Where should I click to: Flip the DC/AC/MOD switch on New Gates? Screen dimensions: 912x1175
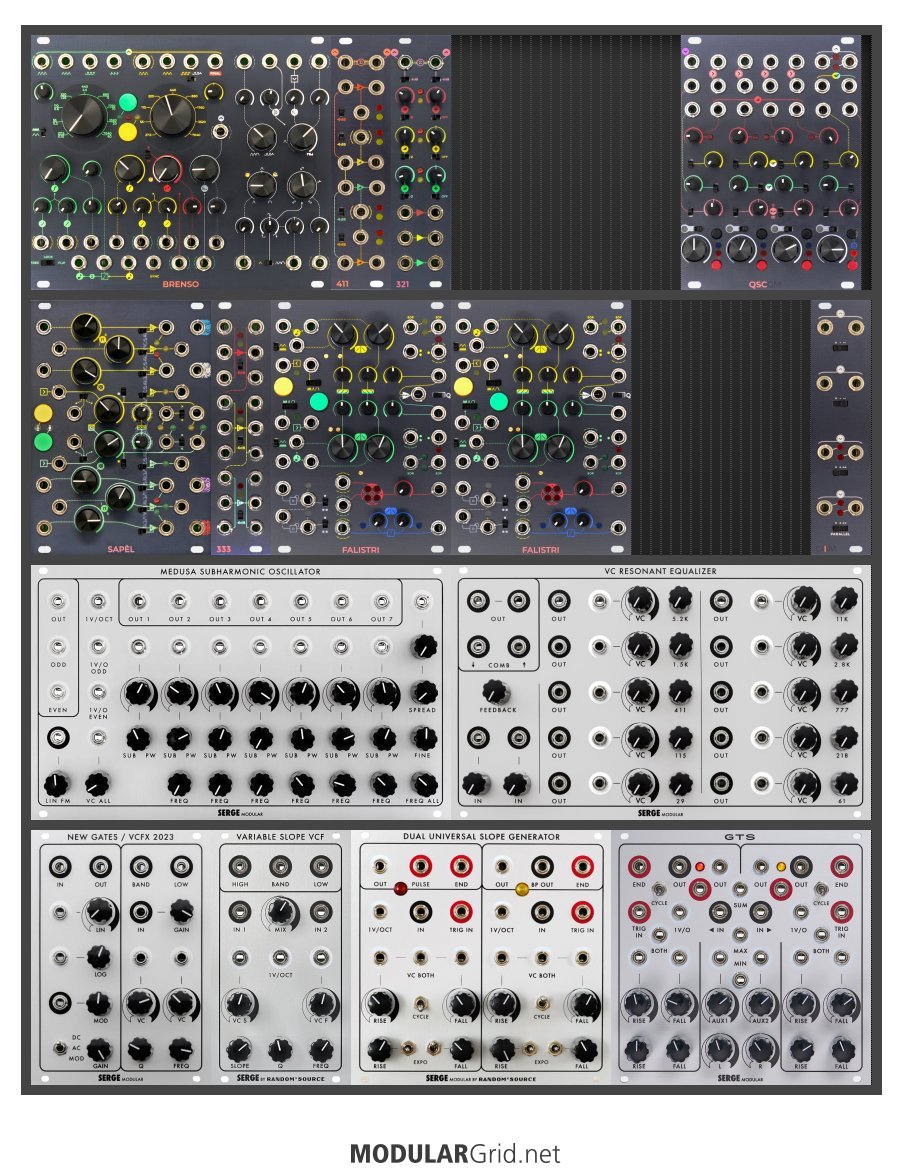58,1048
